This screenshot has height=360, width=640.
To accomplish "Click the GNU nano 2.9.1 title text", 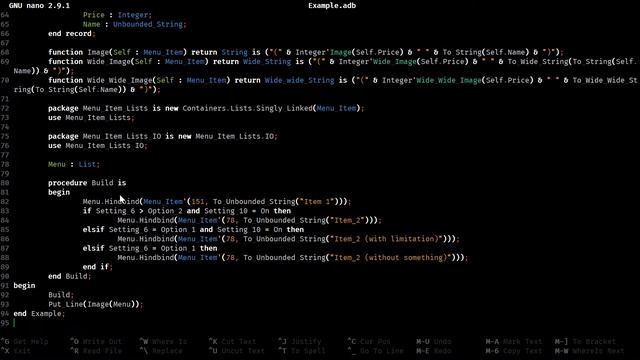I will 39,6.
